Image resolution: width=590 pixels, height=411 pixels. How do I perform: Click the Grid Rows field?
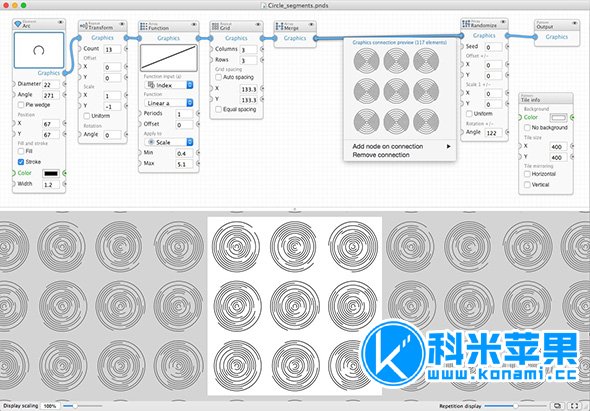(248, 60)
